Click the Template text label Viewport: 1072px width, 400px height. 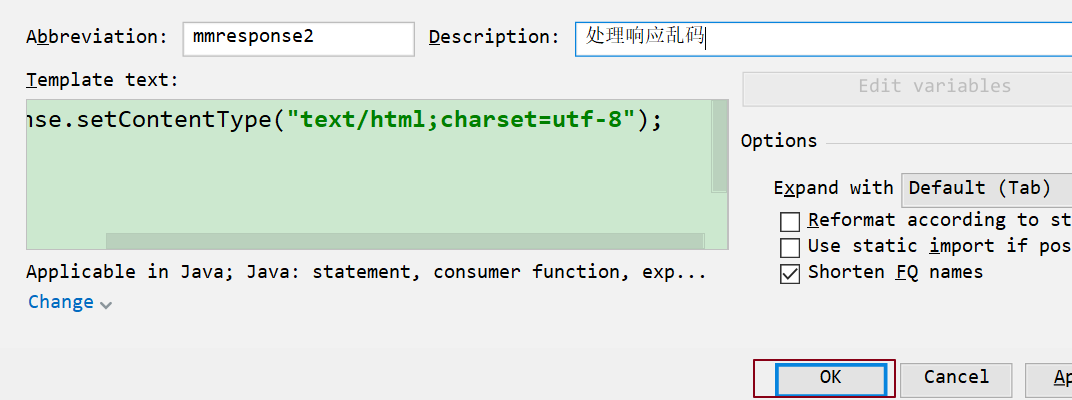tap(102, 80)
